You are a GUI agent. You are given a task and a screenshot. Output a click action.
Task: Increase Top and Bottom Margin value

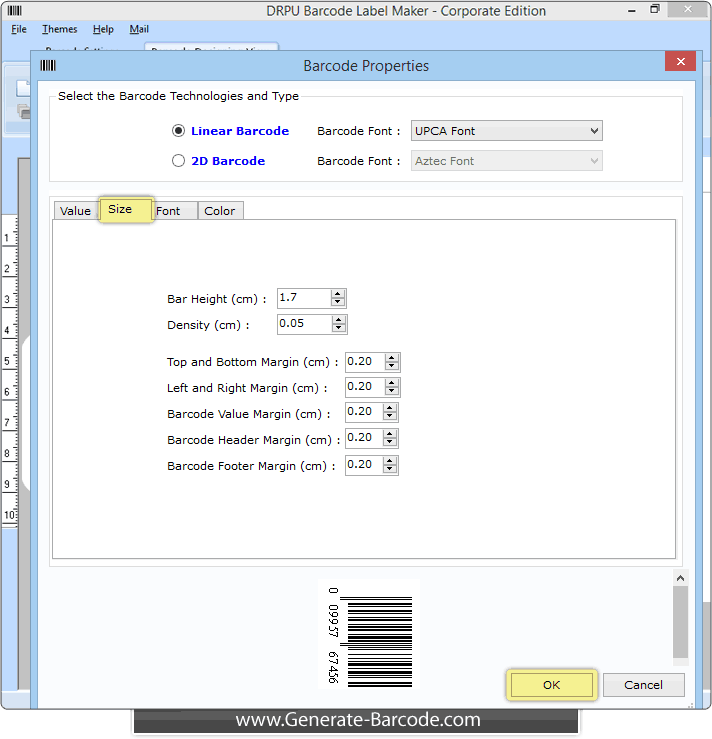click(392, 358)
